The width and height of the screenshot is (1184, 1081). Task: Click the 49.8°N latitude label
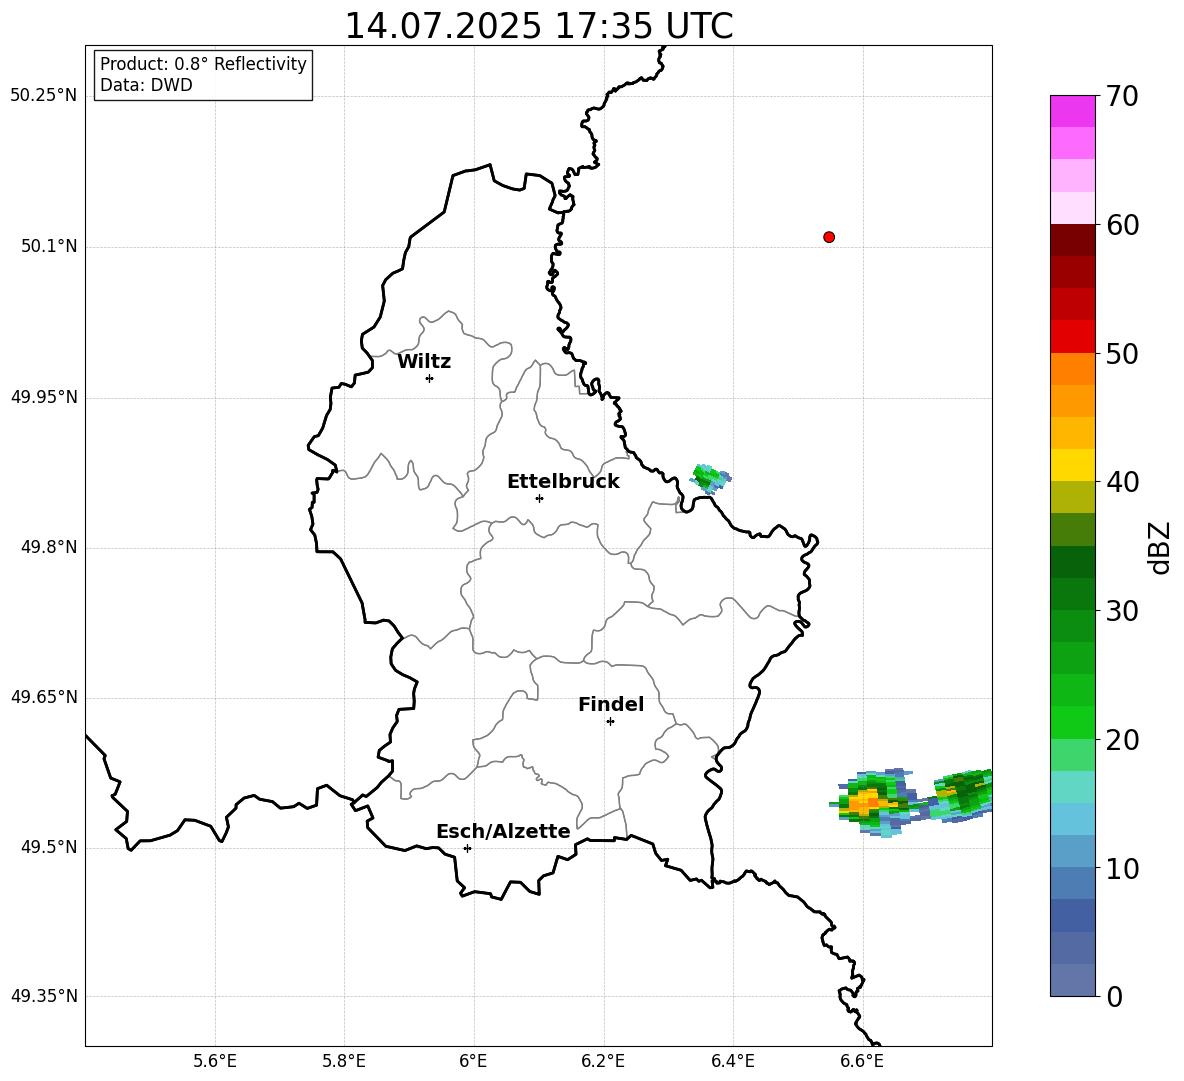tap(49, 547)
